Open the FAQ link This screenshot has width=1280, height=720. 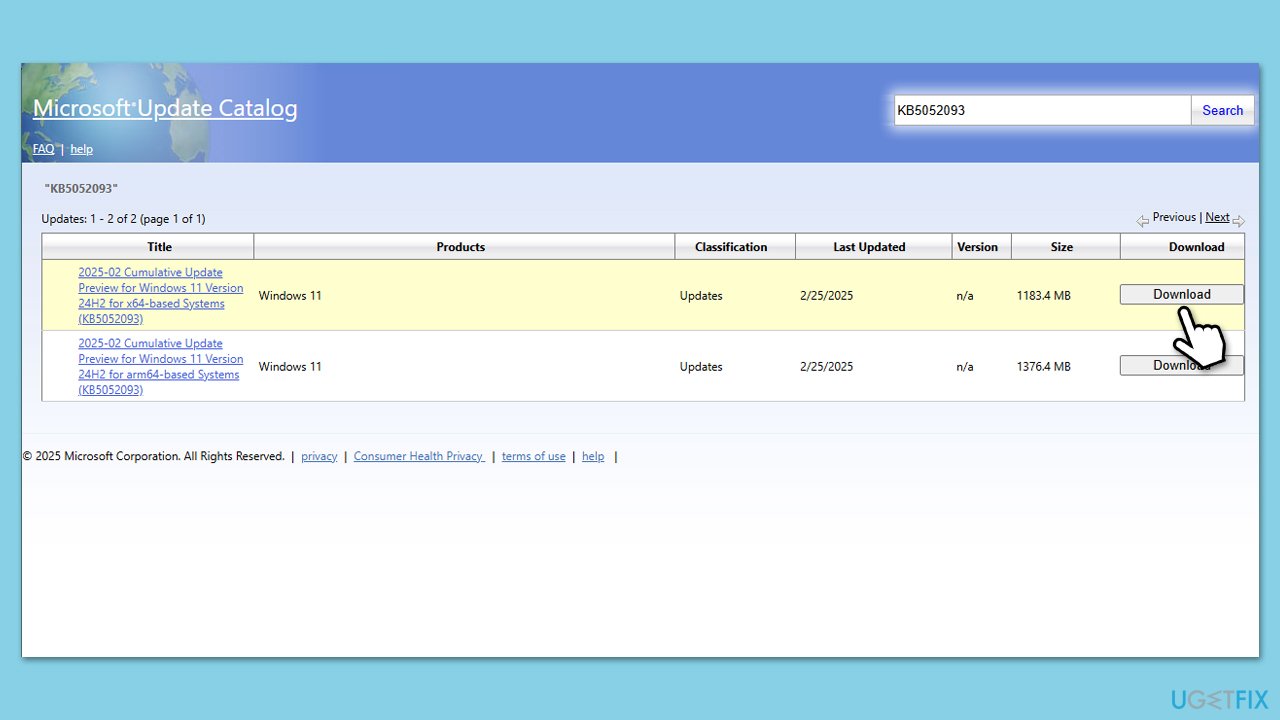pyautogui.click(x=43, y=149)
